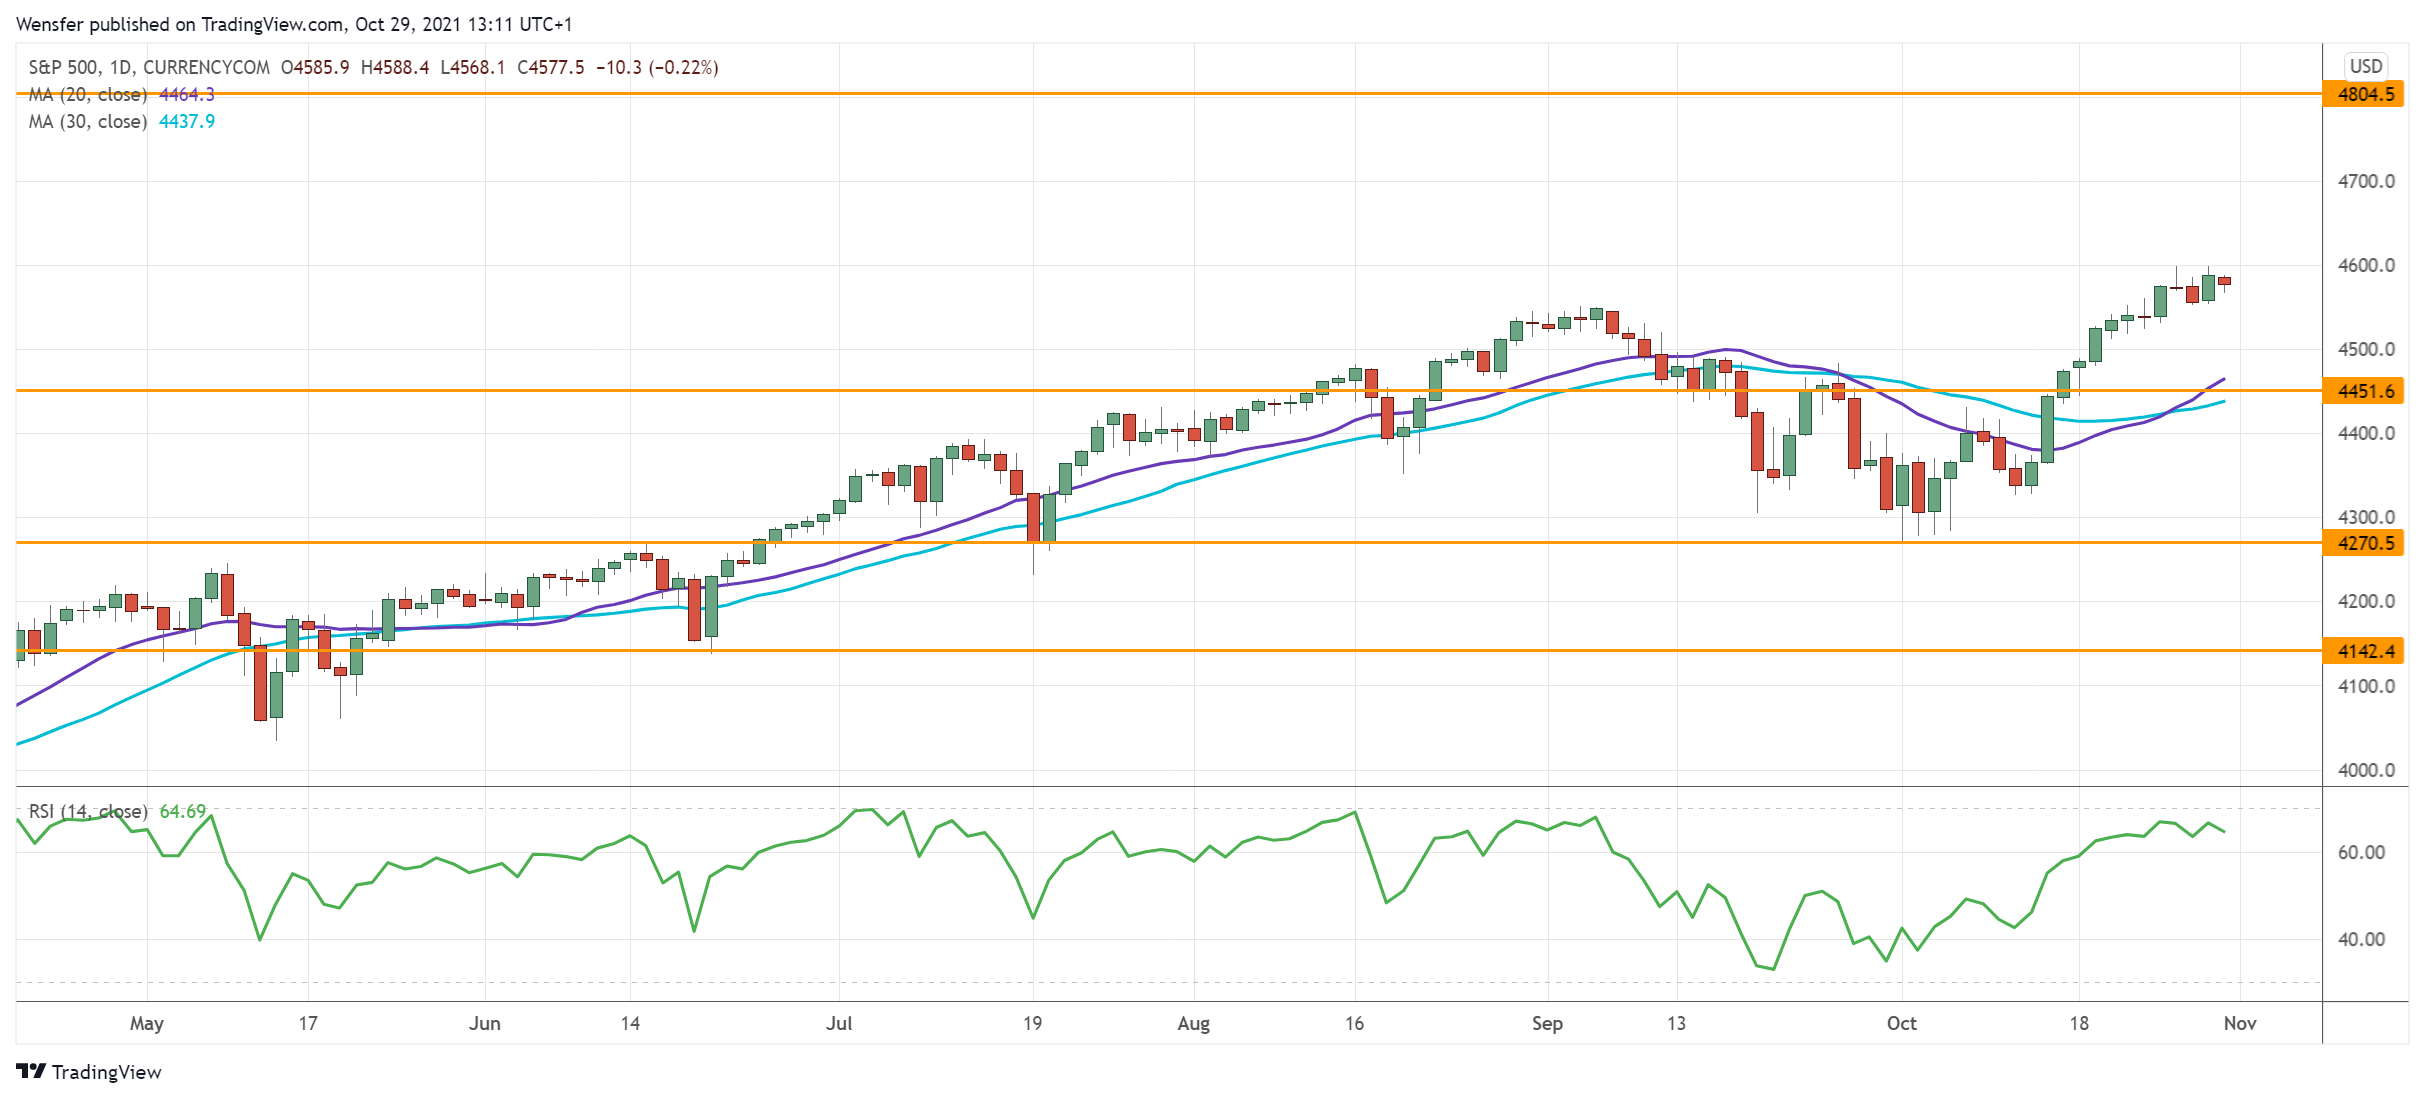
Task: Click the Oct date axis label
Action: click(1901, 1023)
